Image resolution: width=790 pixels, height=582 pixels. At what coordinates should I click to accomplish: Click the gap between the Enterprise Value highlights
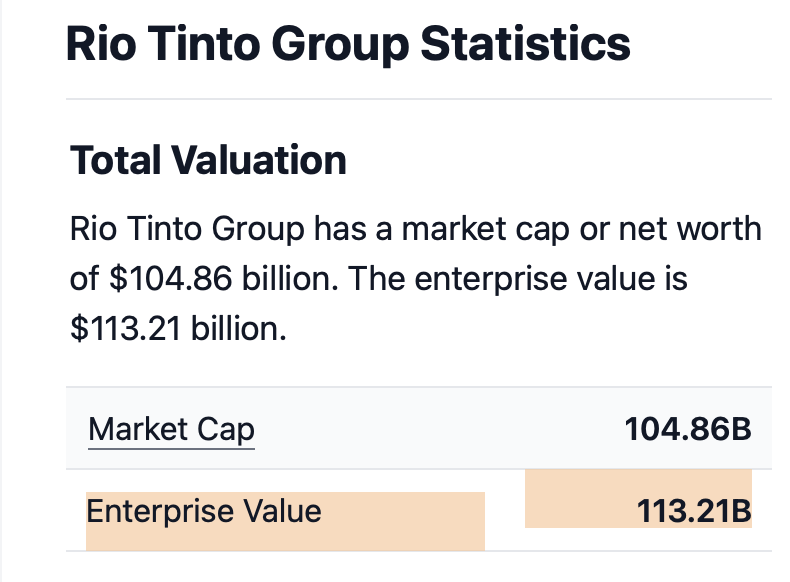505,512
